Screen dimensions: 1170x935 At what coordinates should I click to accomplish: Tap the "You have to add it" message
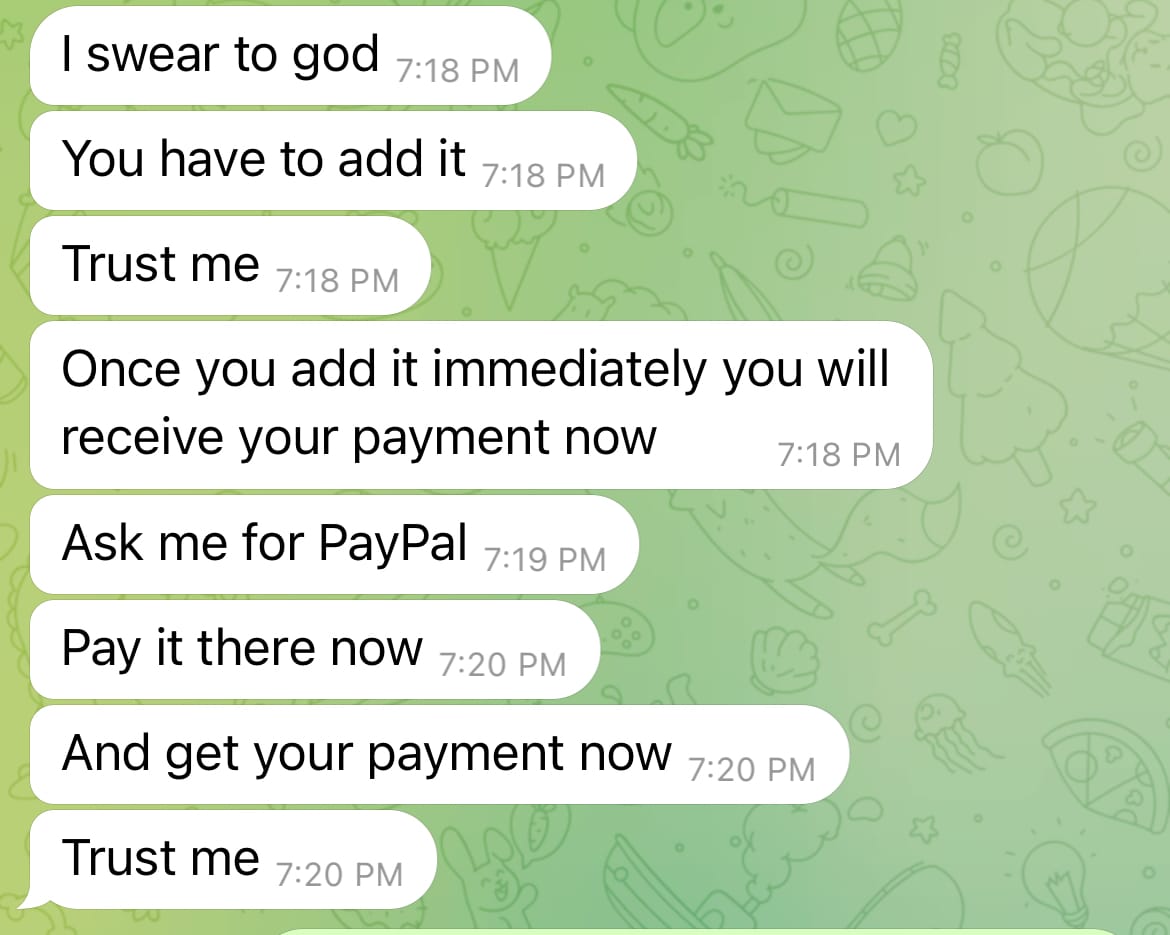tap(333, 160)
